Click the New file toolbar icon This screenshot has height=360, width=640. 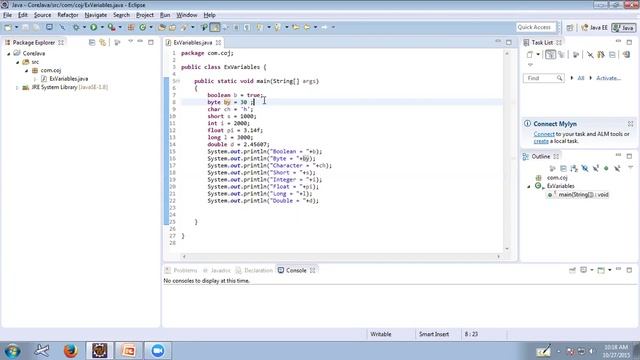point(8,27)
